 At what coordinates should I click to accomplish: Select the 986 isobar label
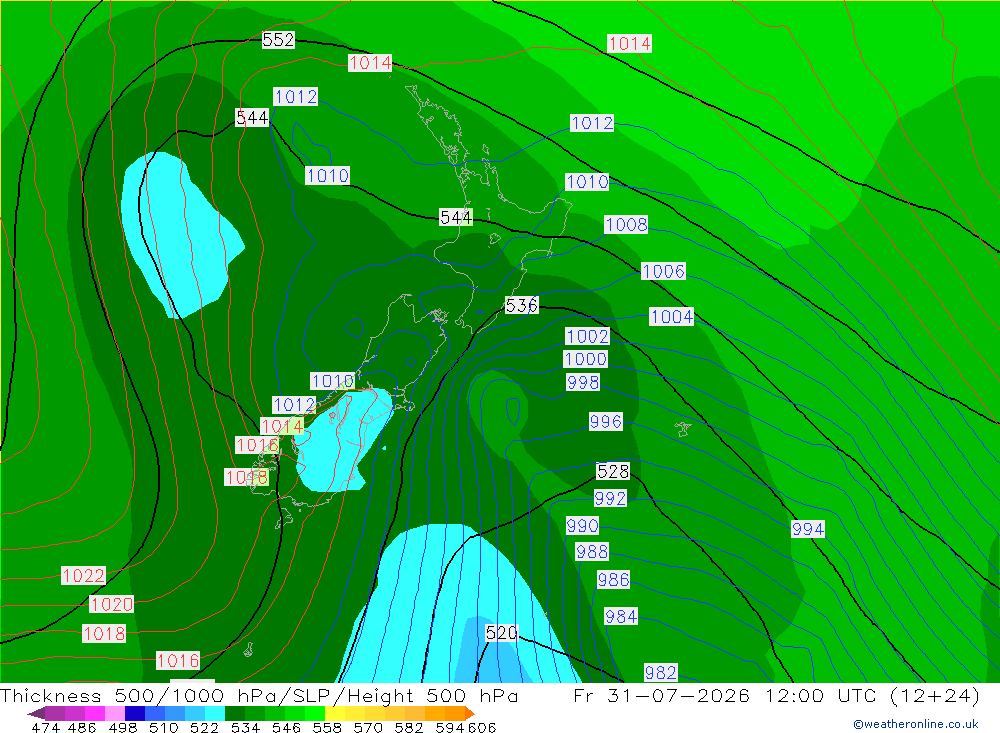(614, 580)
